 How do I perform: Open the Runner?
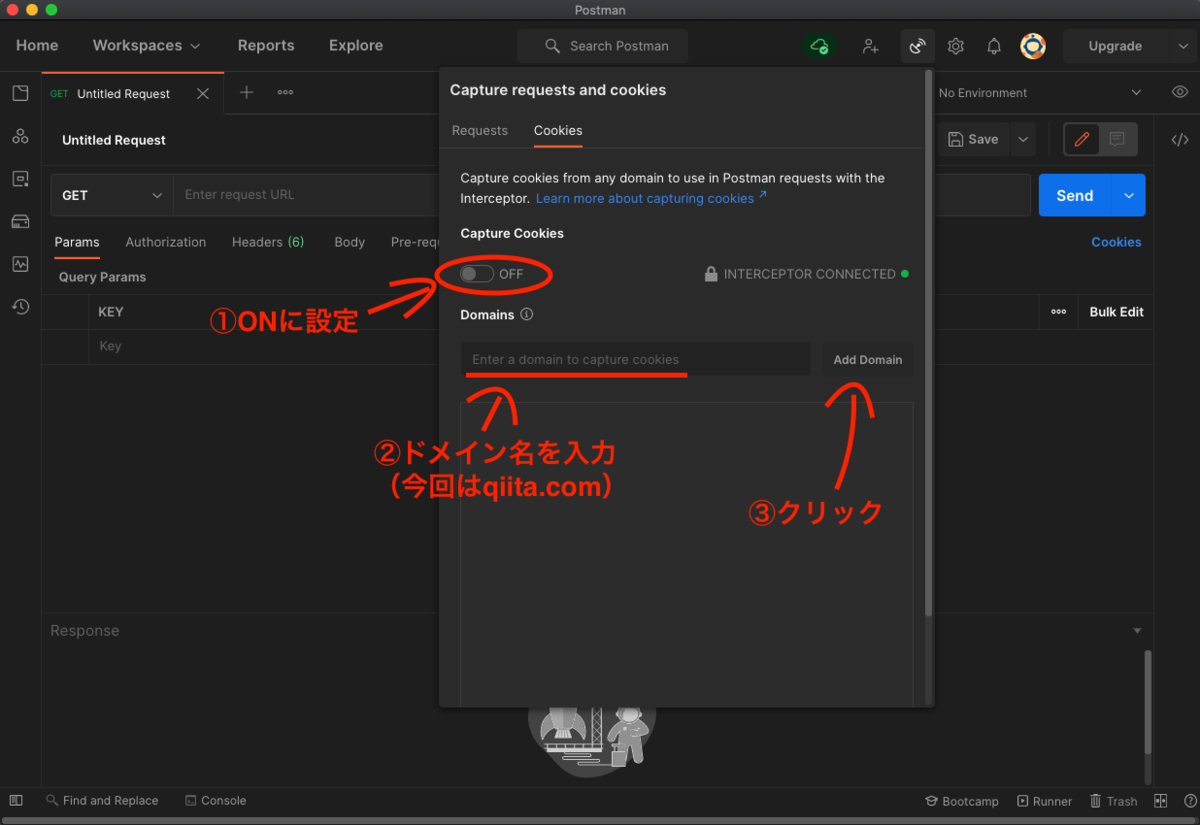click(1044, 801)
